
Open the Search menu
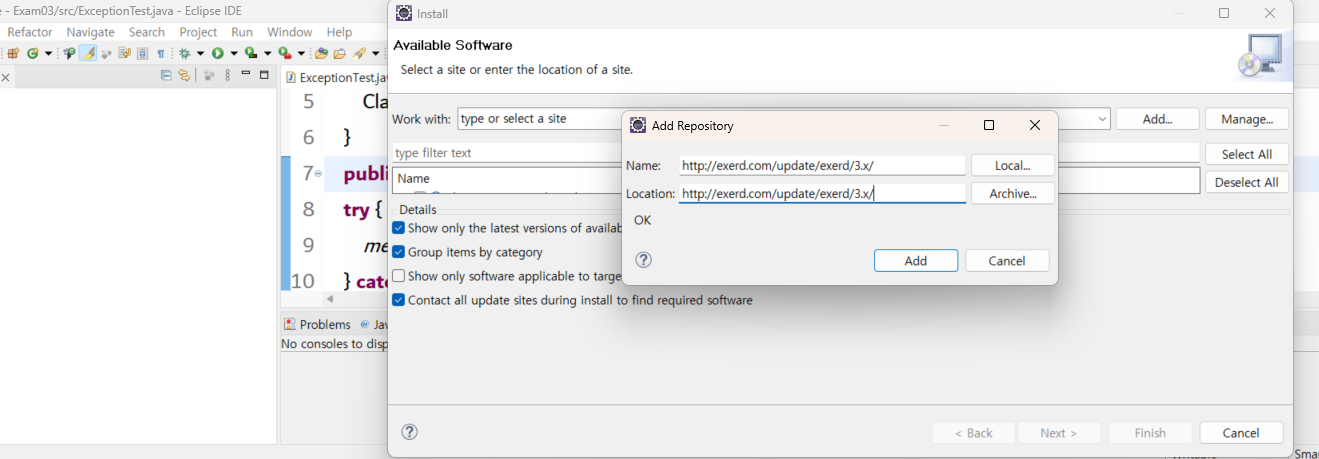point(147,32)
